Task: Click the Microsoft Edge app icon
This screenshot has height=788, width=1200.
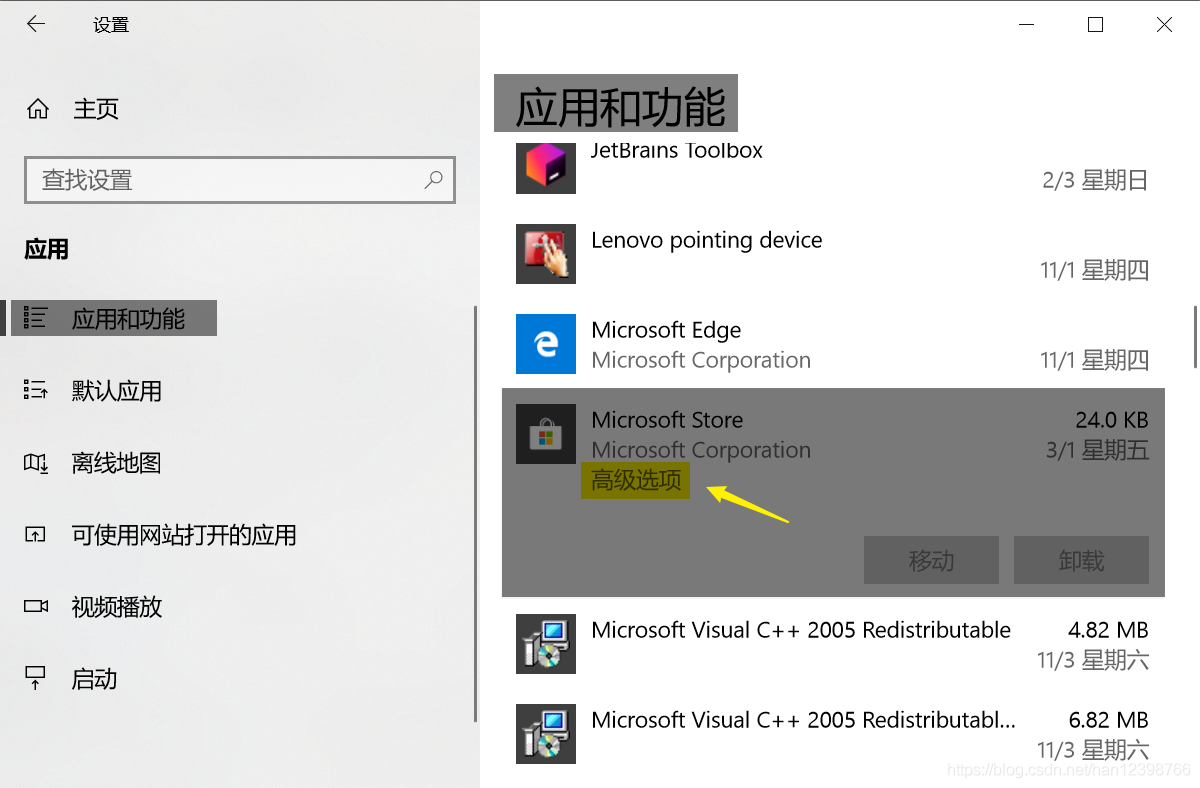Action: pos(545,344)
